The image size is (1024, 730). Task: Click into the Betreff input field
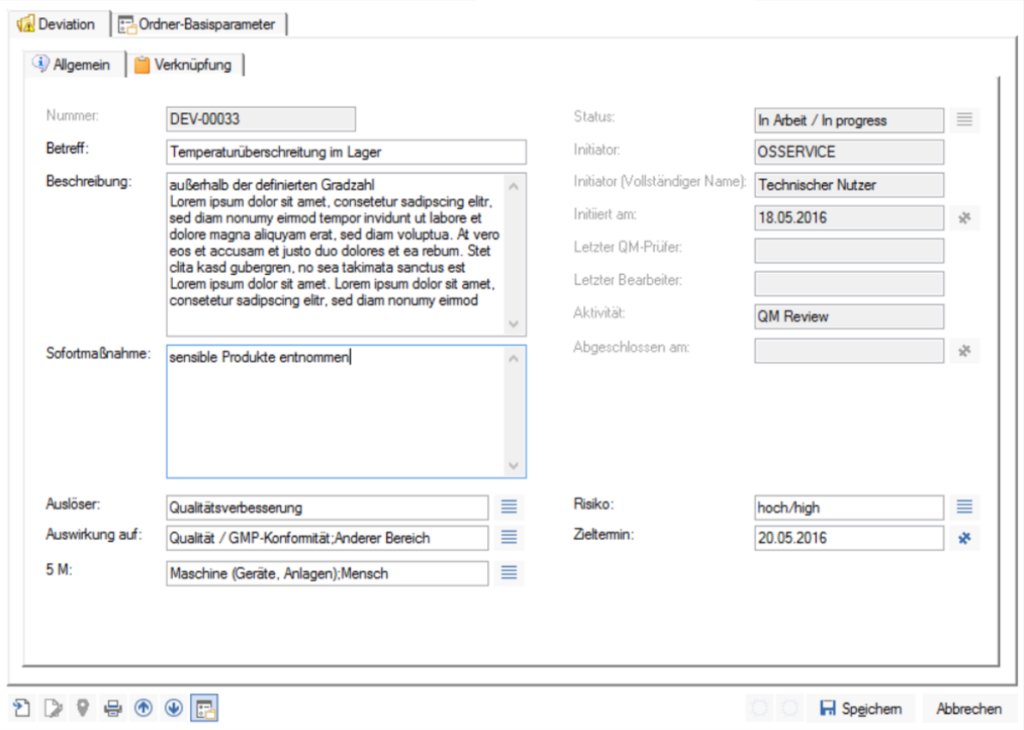tap(346, 152)
